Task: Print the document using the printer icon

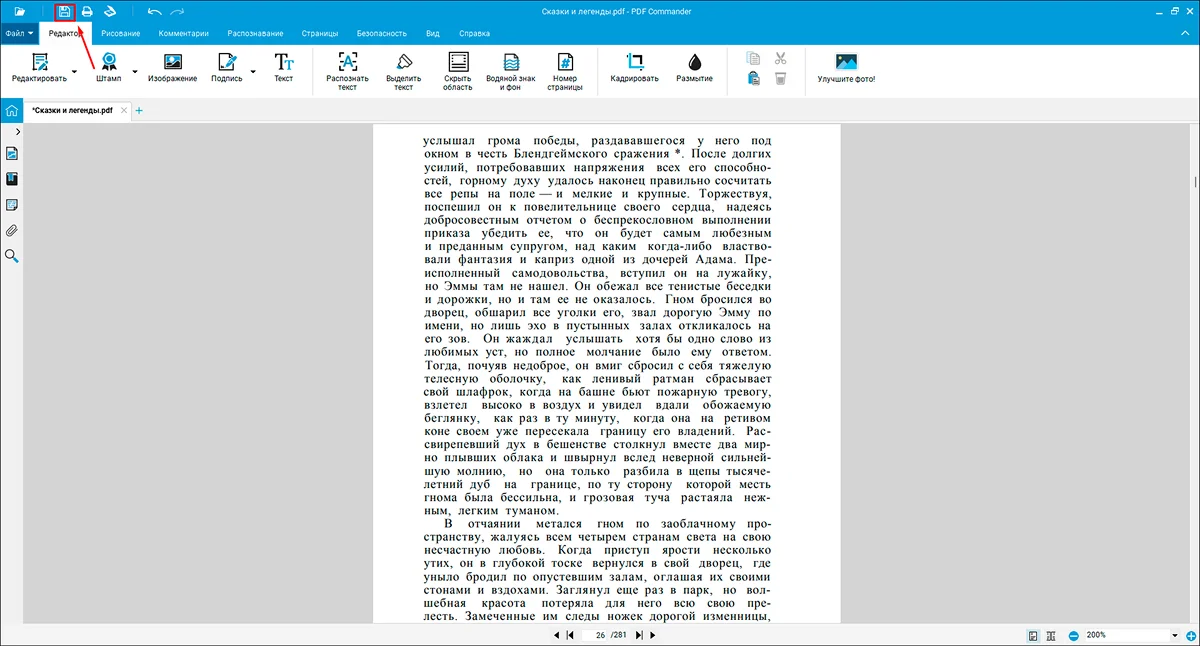Action: tap(87, 12)
